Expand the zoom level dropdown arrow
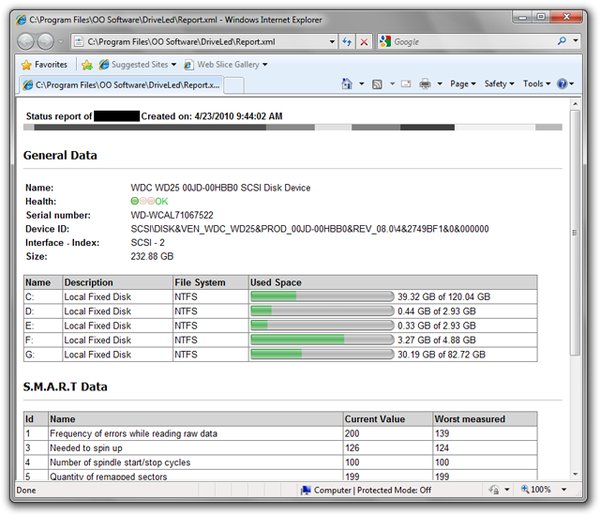 [x=564, y=489]
